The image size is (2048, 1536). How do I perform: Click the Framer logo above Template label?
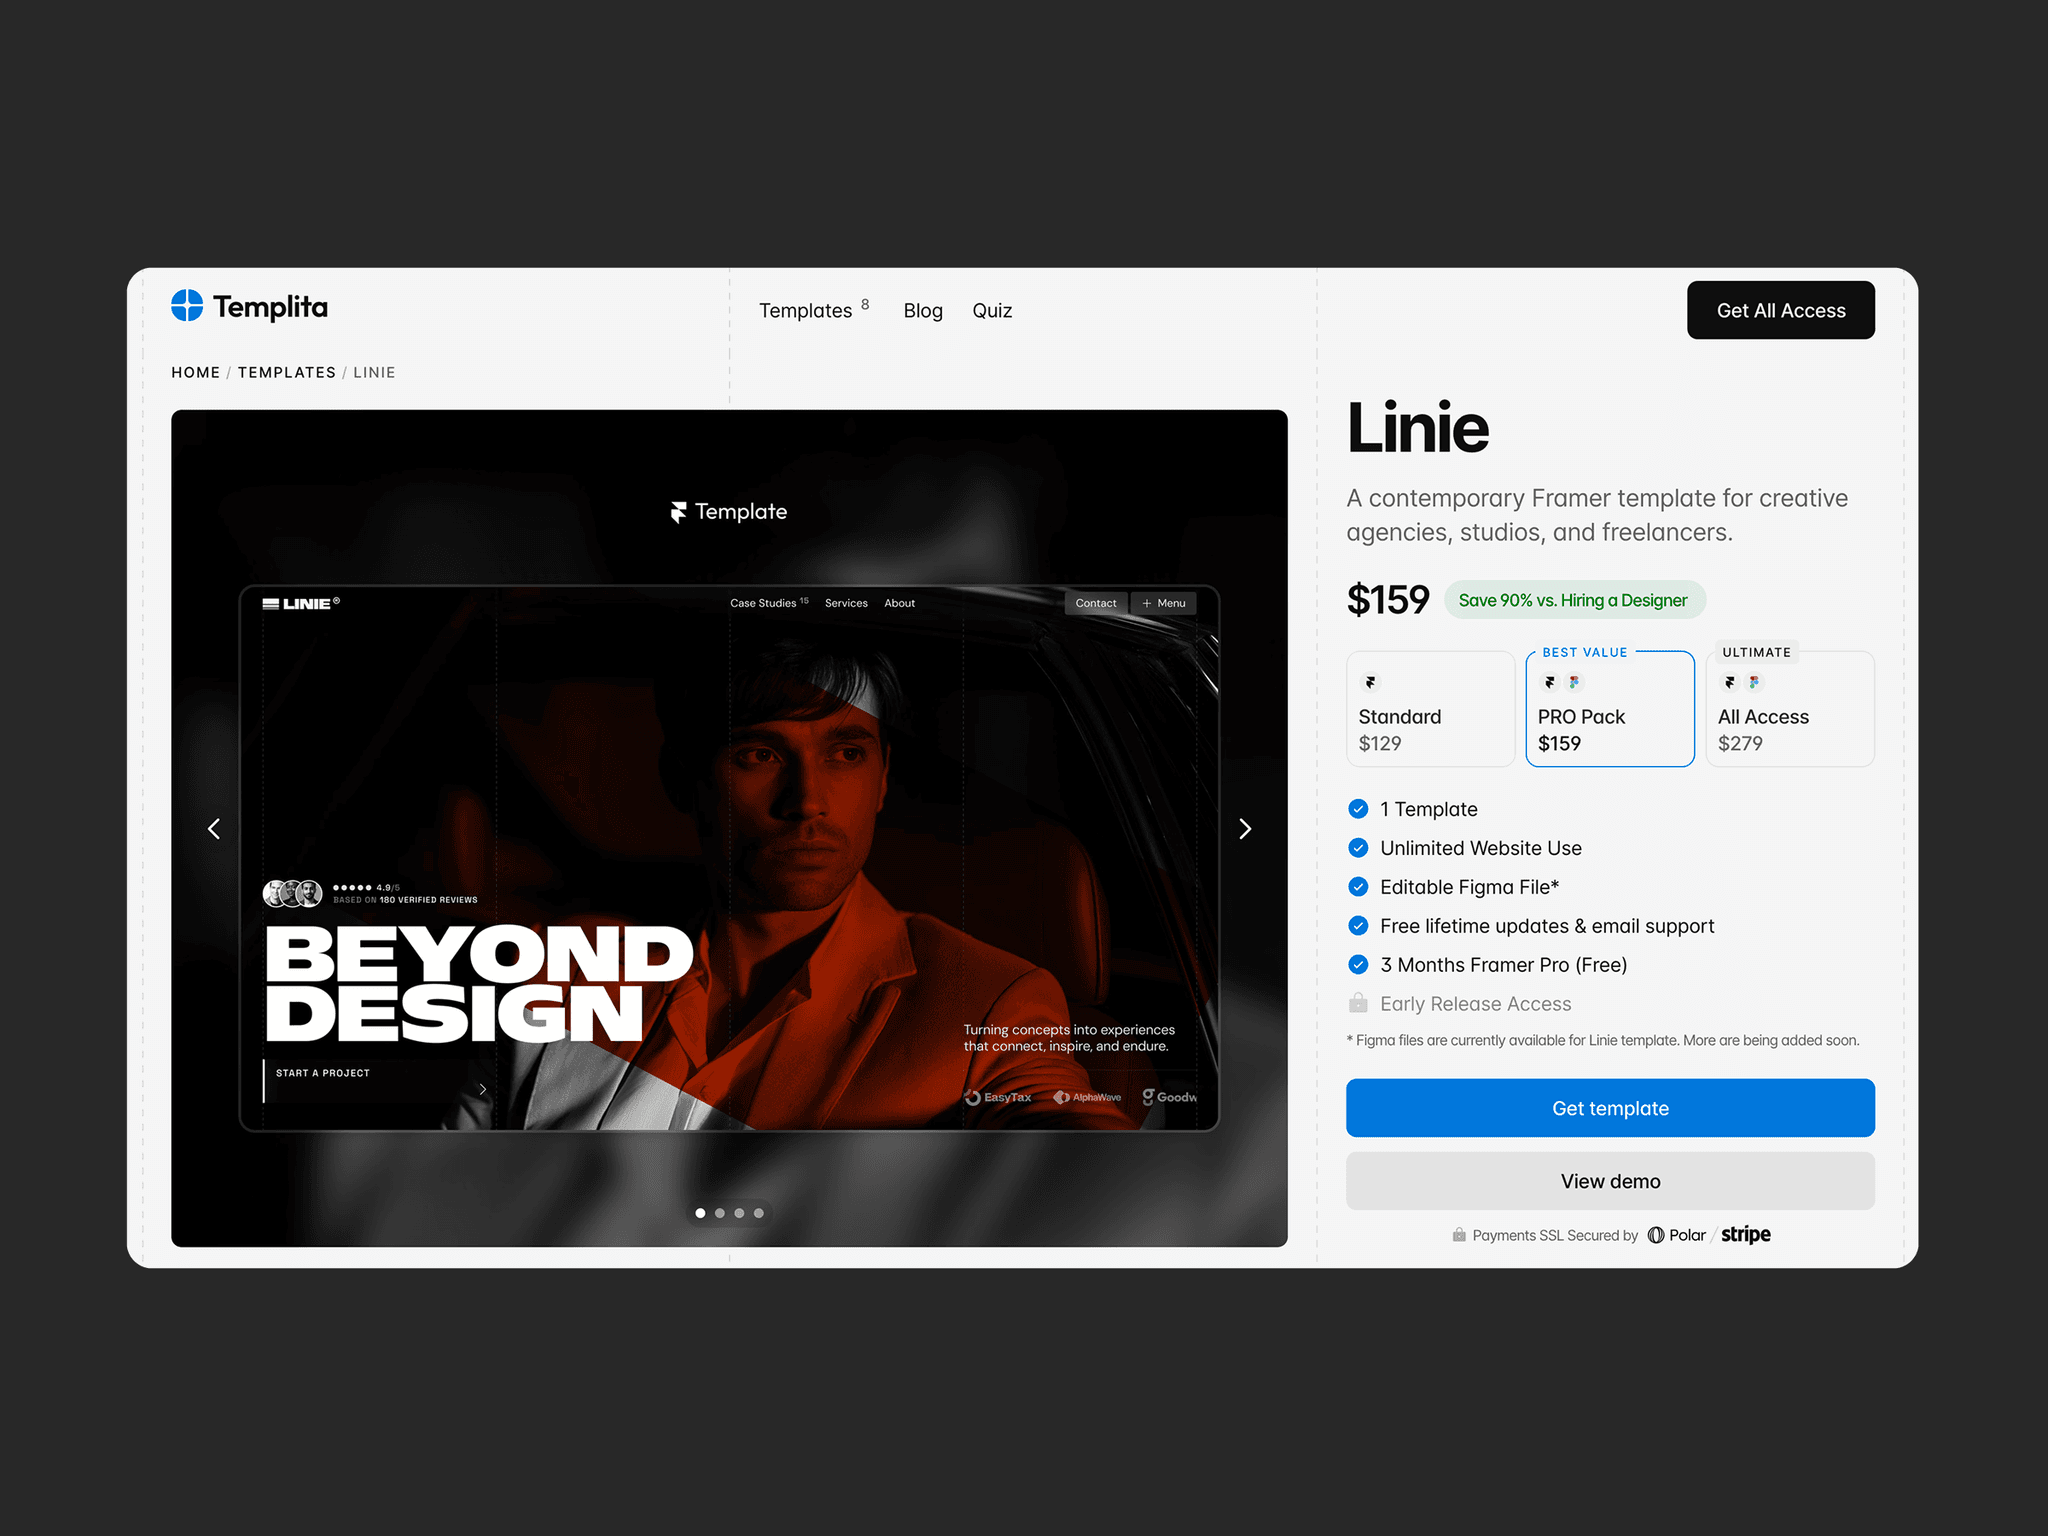pyautogui.click(x=679, y=512)
